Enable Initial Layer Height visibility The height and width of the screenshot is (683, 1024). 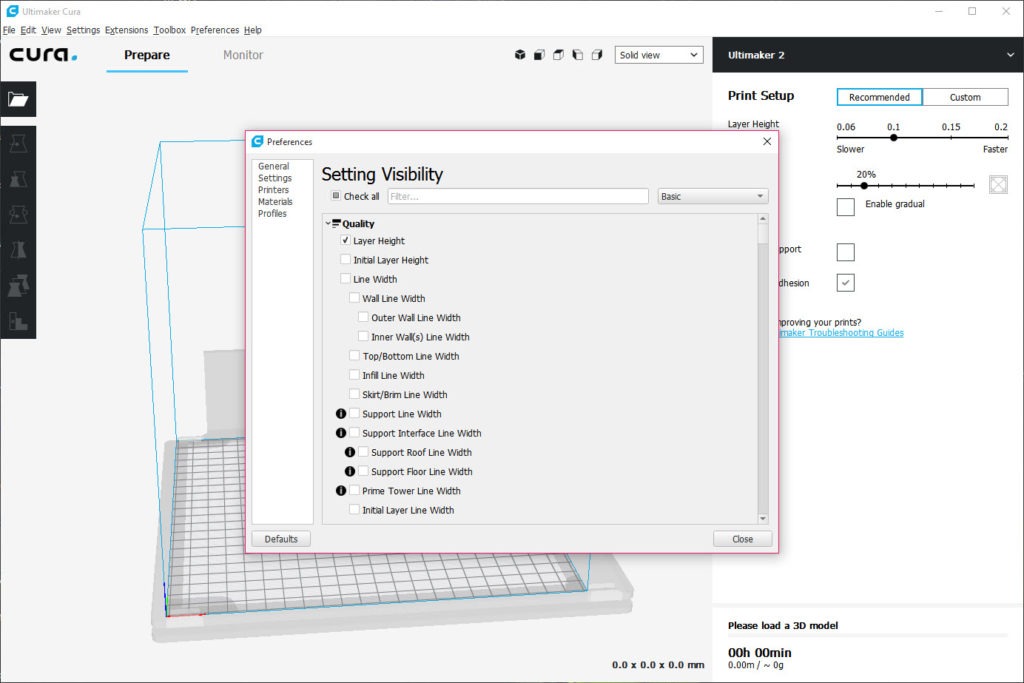pyautogui.click(x=345, y=259)
